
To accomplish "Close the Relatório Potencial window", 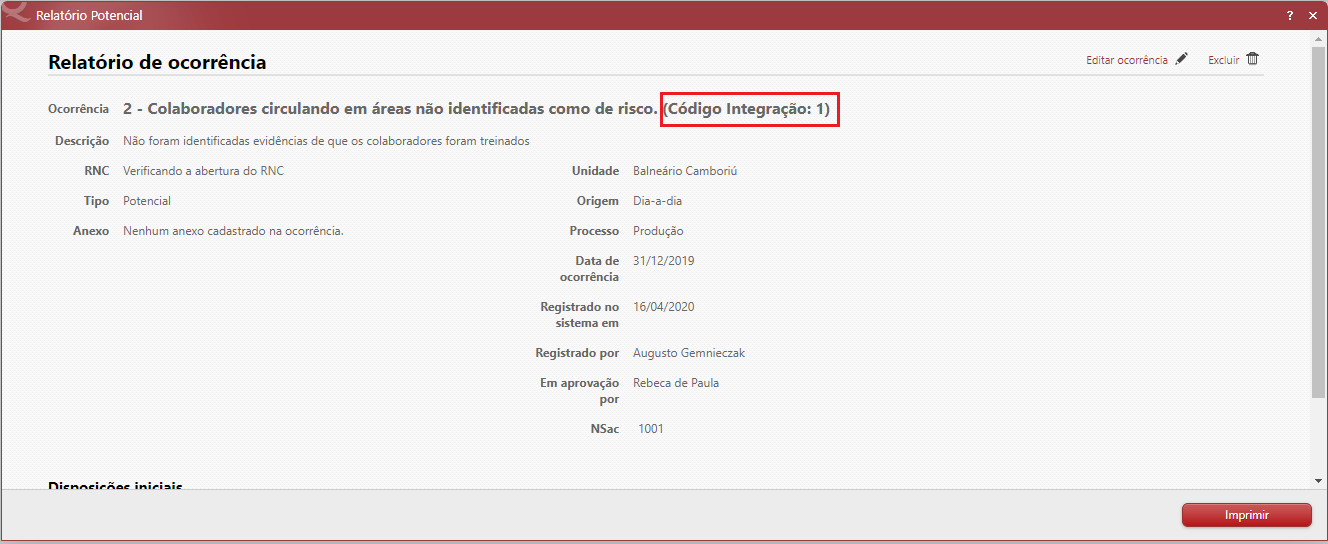I will pyautogui.click(x=1313, y=15).
